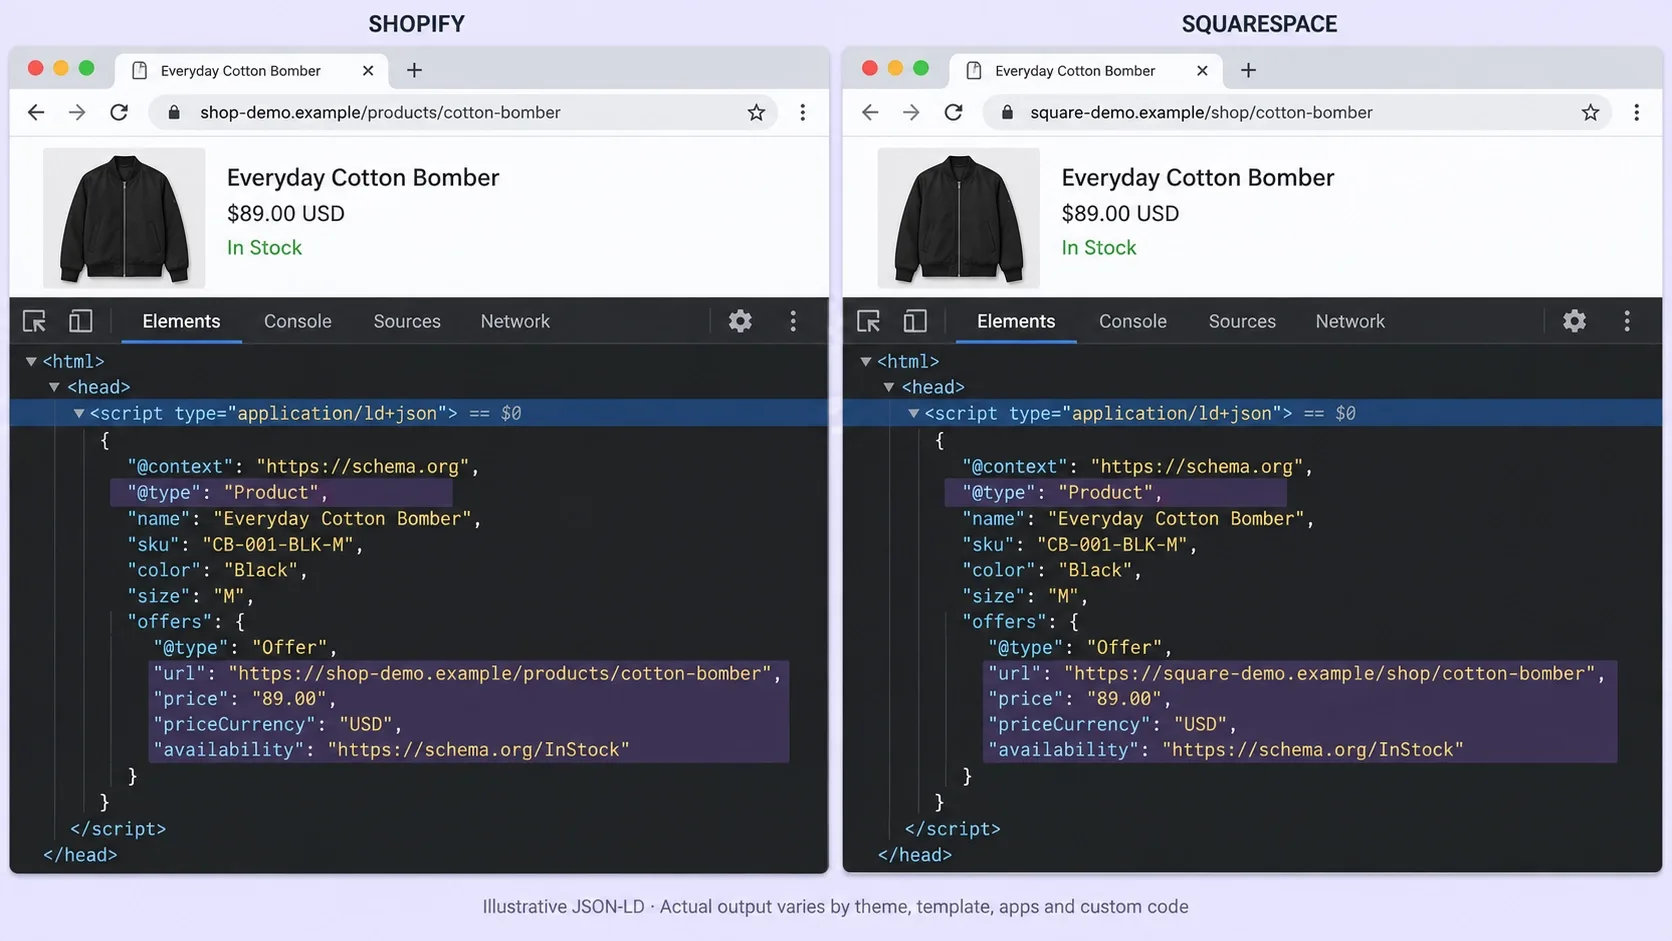Image resolution: width=1672 pixels, height=941 pixels.
Task: Select the "@context" schema.org line in Squarespace DevTools
Action: point(1137,466)
